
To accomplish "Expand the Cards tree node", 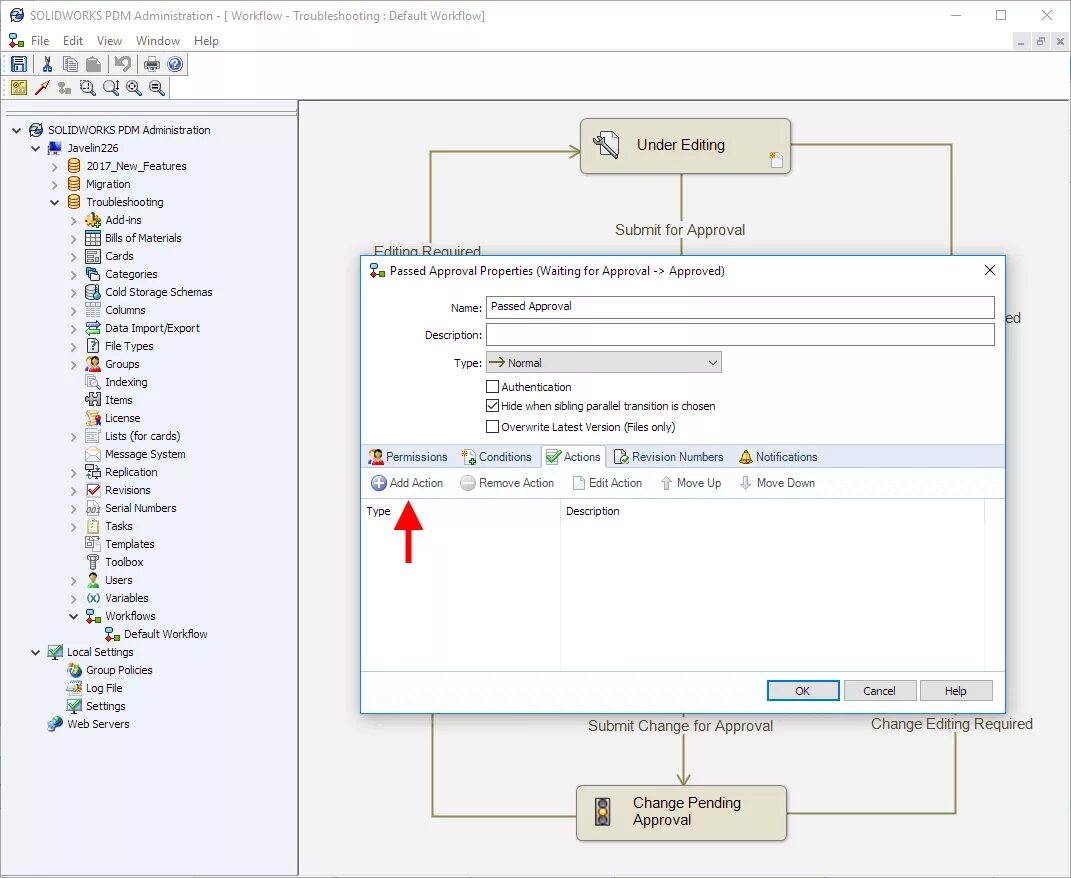I will [x=74, y=256].
